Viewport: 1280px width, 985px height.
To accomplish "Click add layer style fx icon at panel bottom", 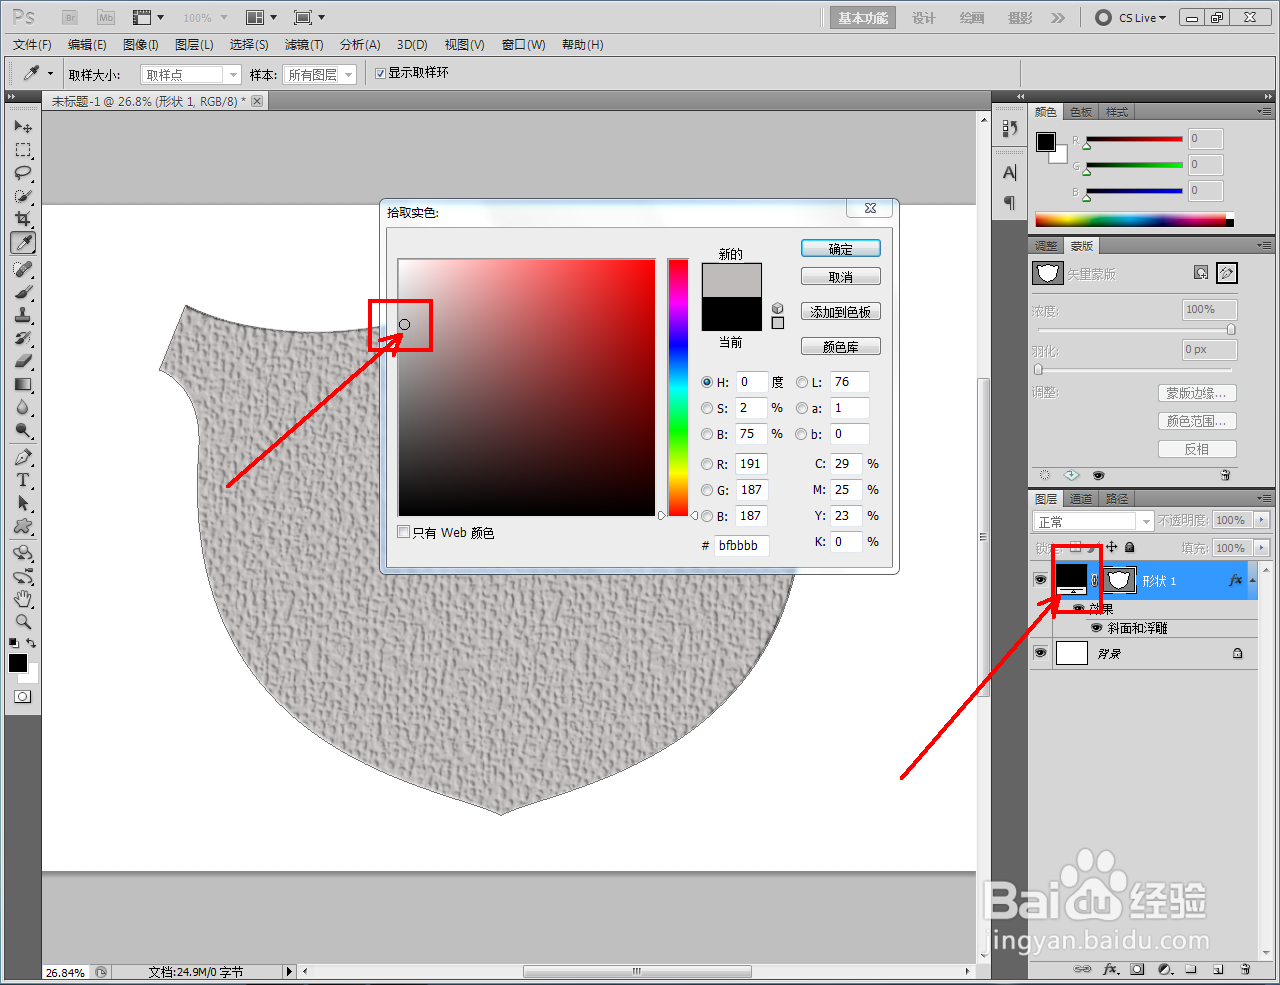I will pos(1110,969).
